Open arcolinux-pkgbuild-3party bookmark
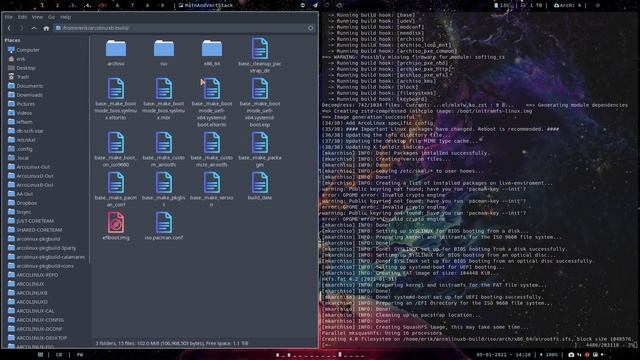The width and height of the screenshot is (640, 360). [47, 248]
